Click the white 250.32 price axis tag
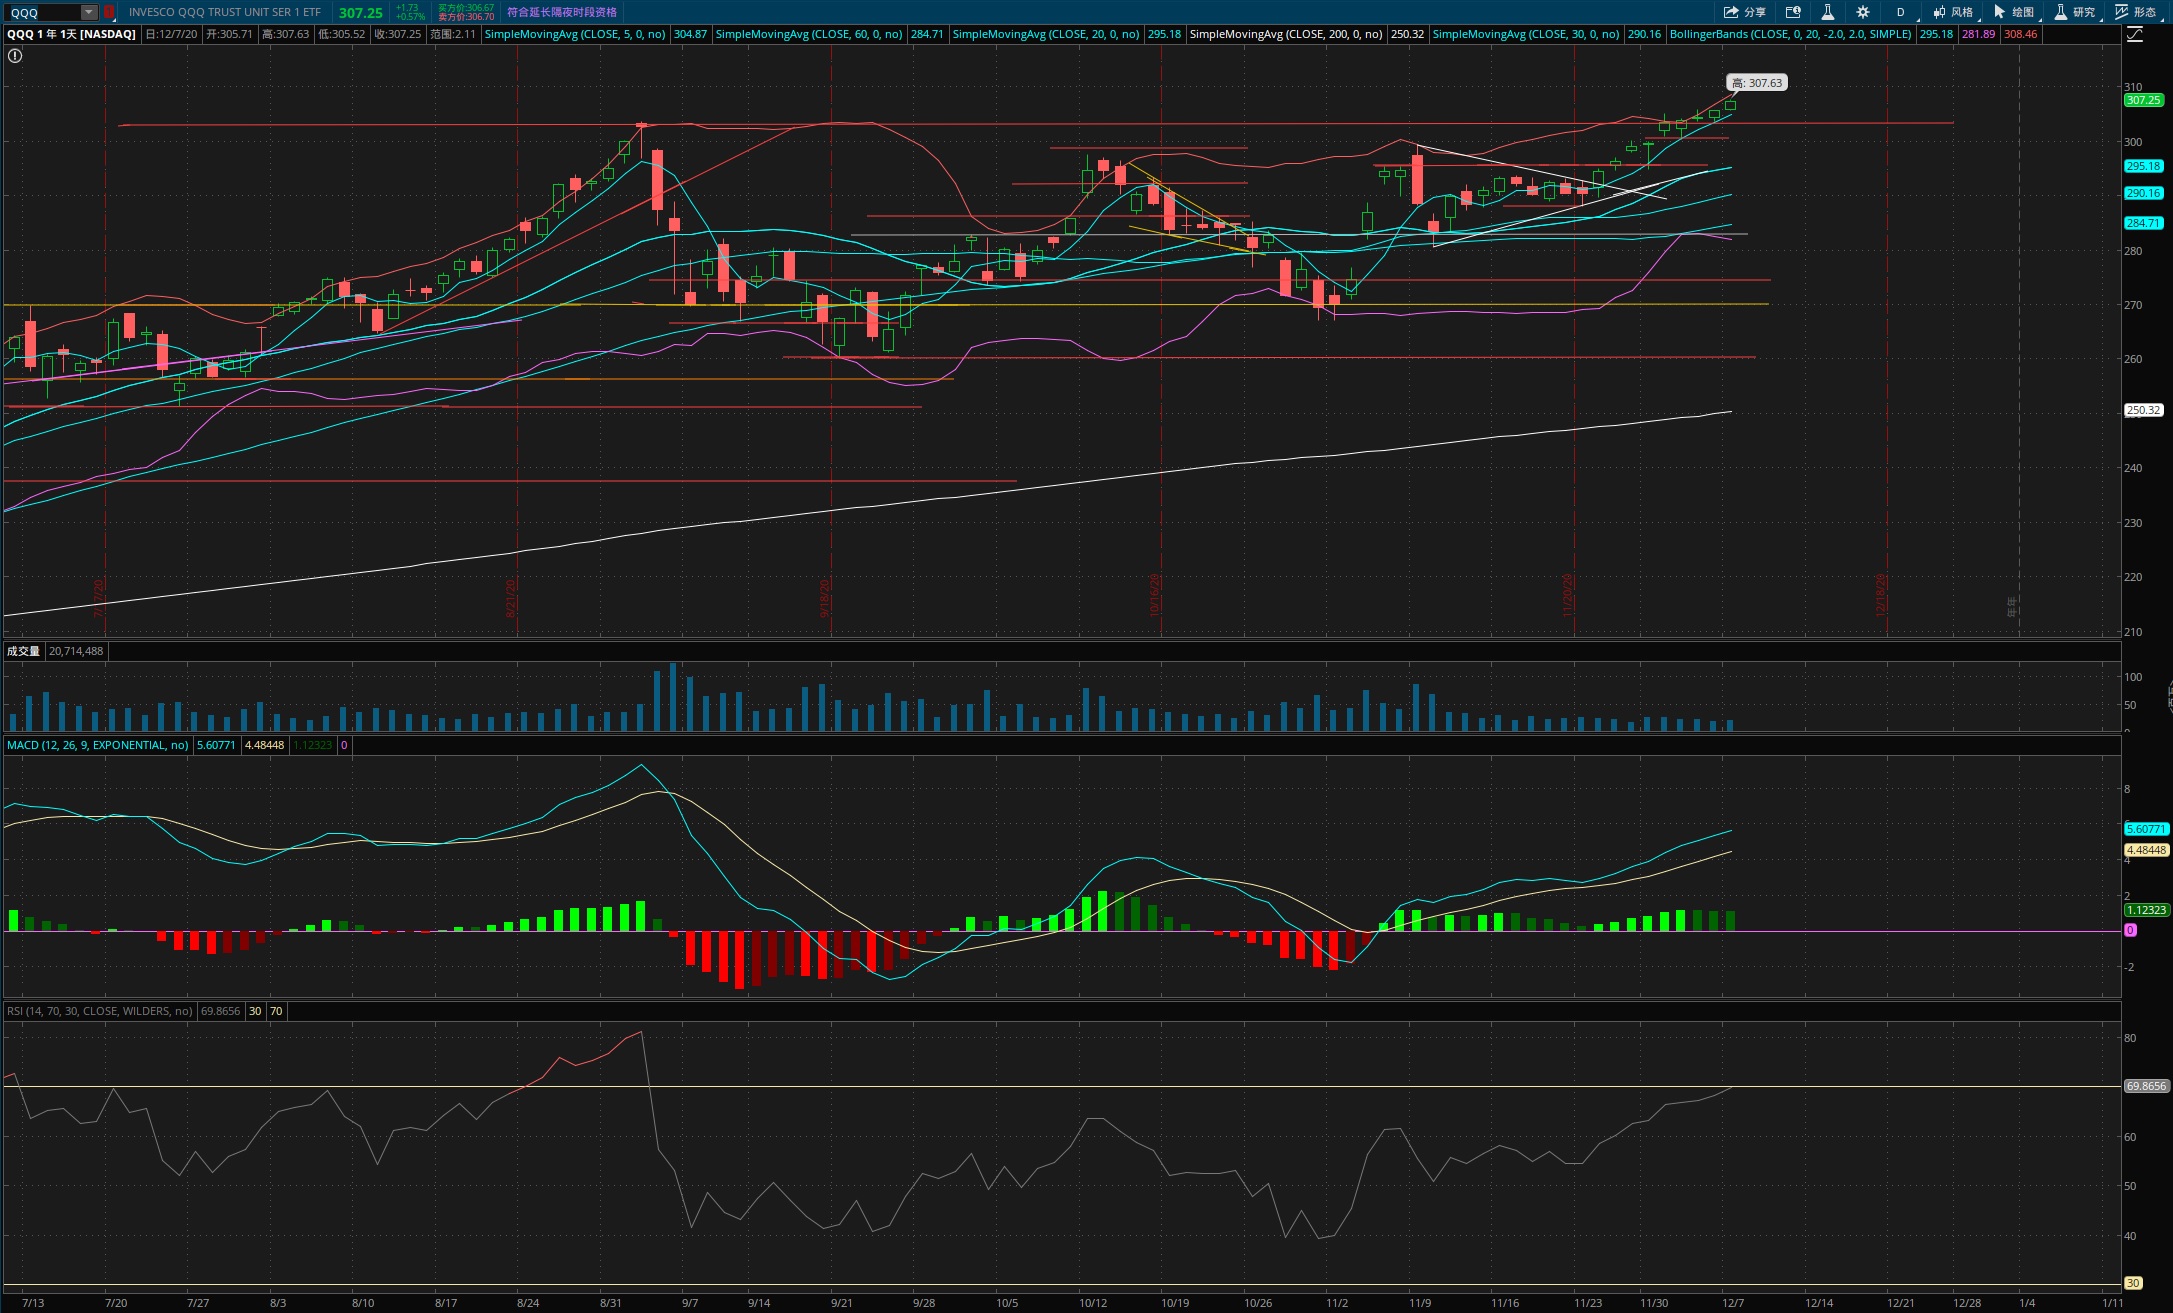 [x=2143, y=410]
